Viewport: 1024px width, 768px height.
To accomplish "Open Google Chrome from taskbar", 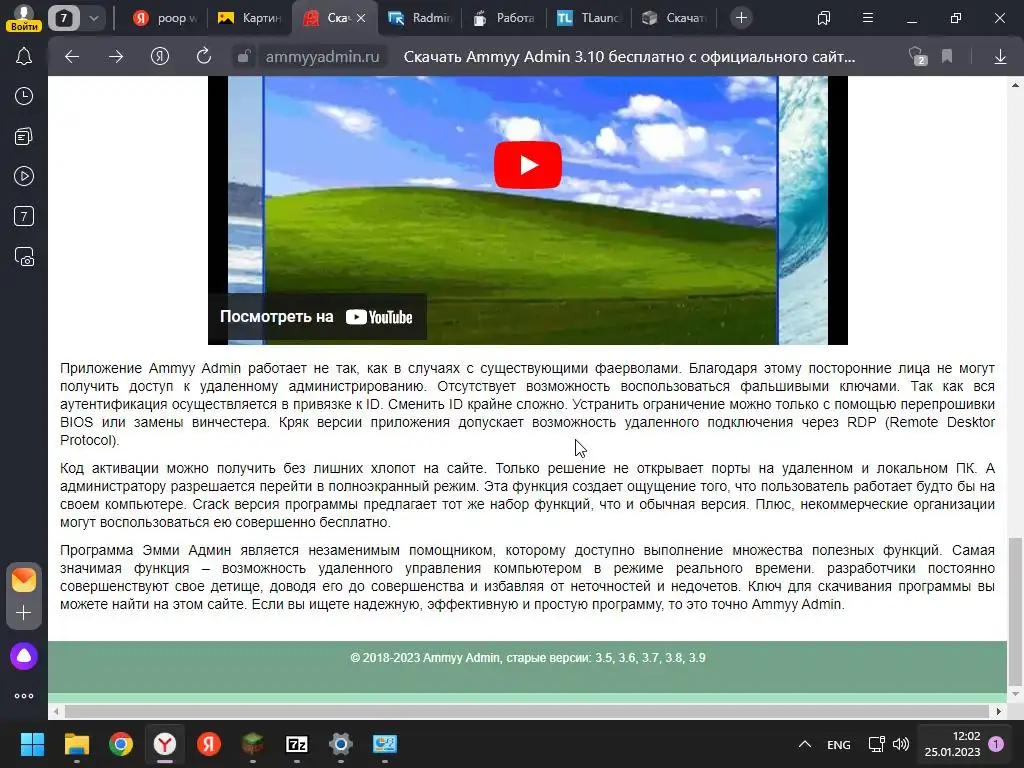I will pyautogui.click(x=121, y=744).
